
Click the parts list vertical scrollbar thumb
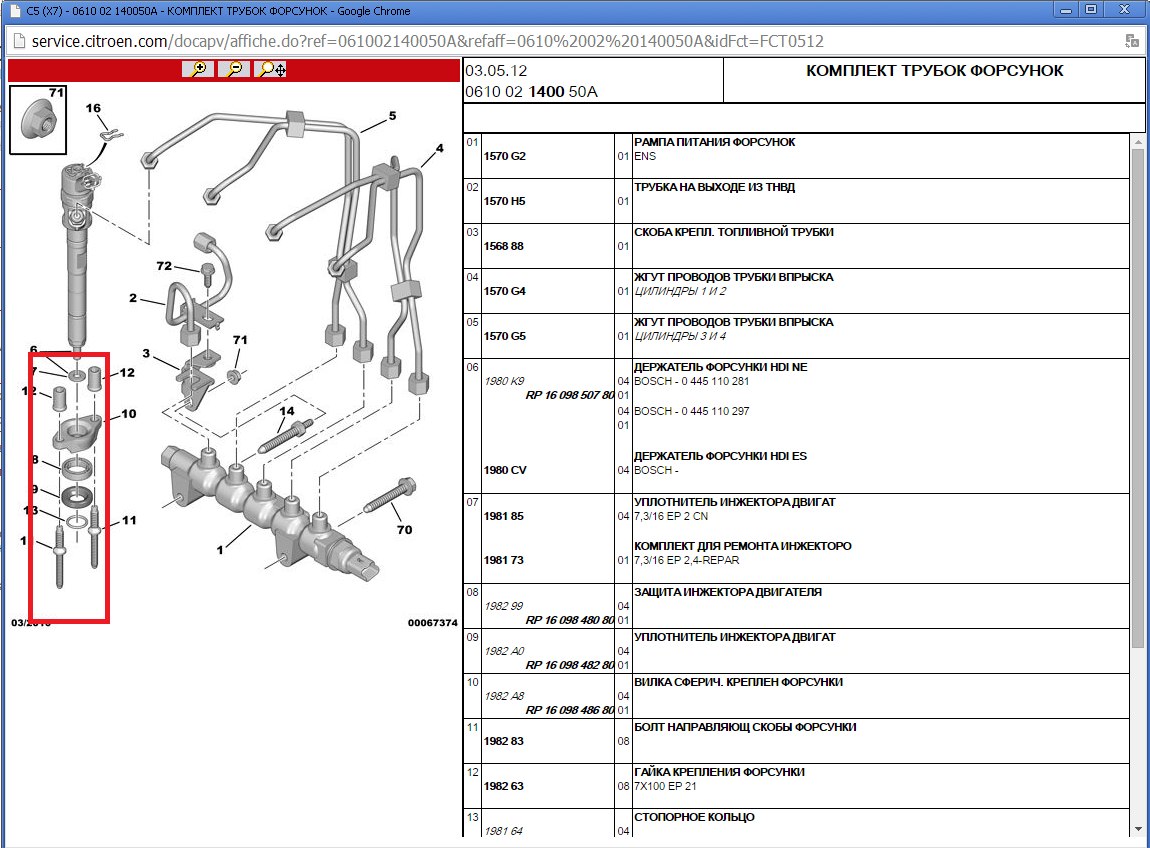pos(1137,400)
